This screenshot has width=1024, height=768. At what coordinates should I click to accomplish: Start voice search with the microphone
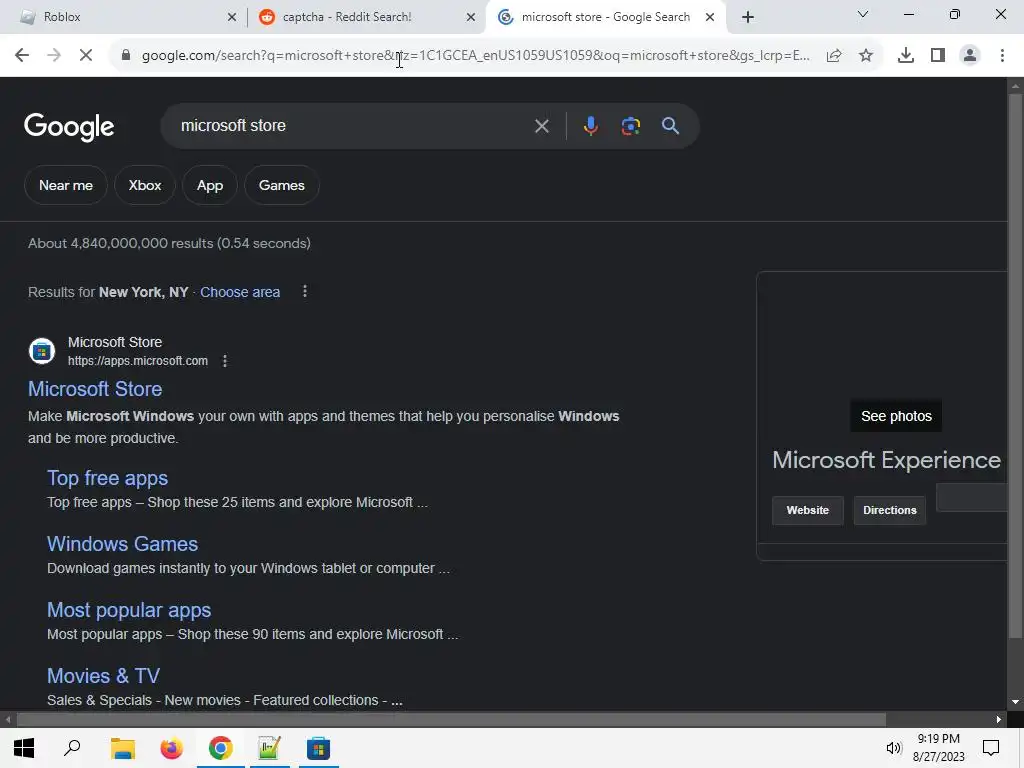point(590,126)
